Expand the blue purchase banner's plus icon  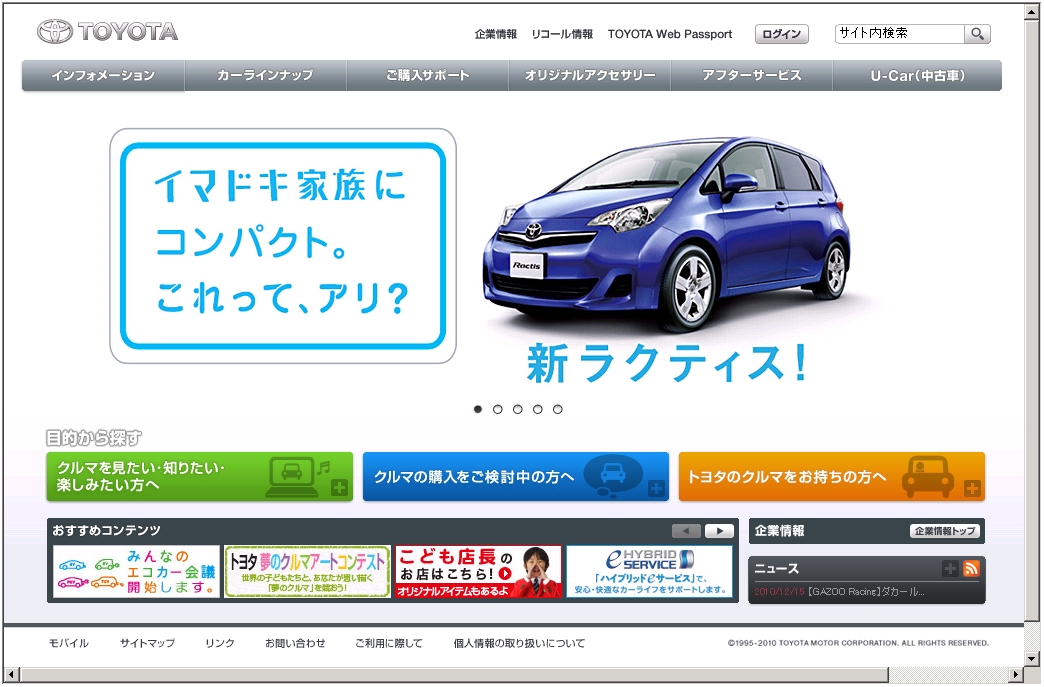656,489
